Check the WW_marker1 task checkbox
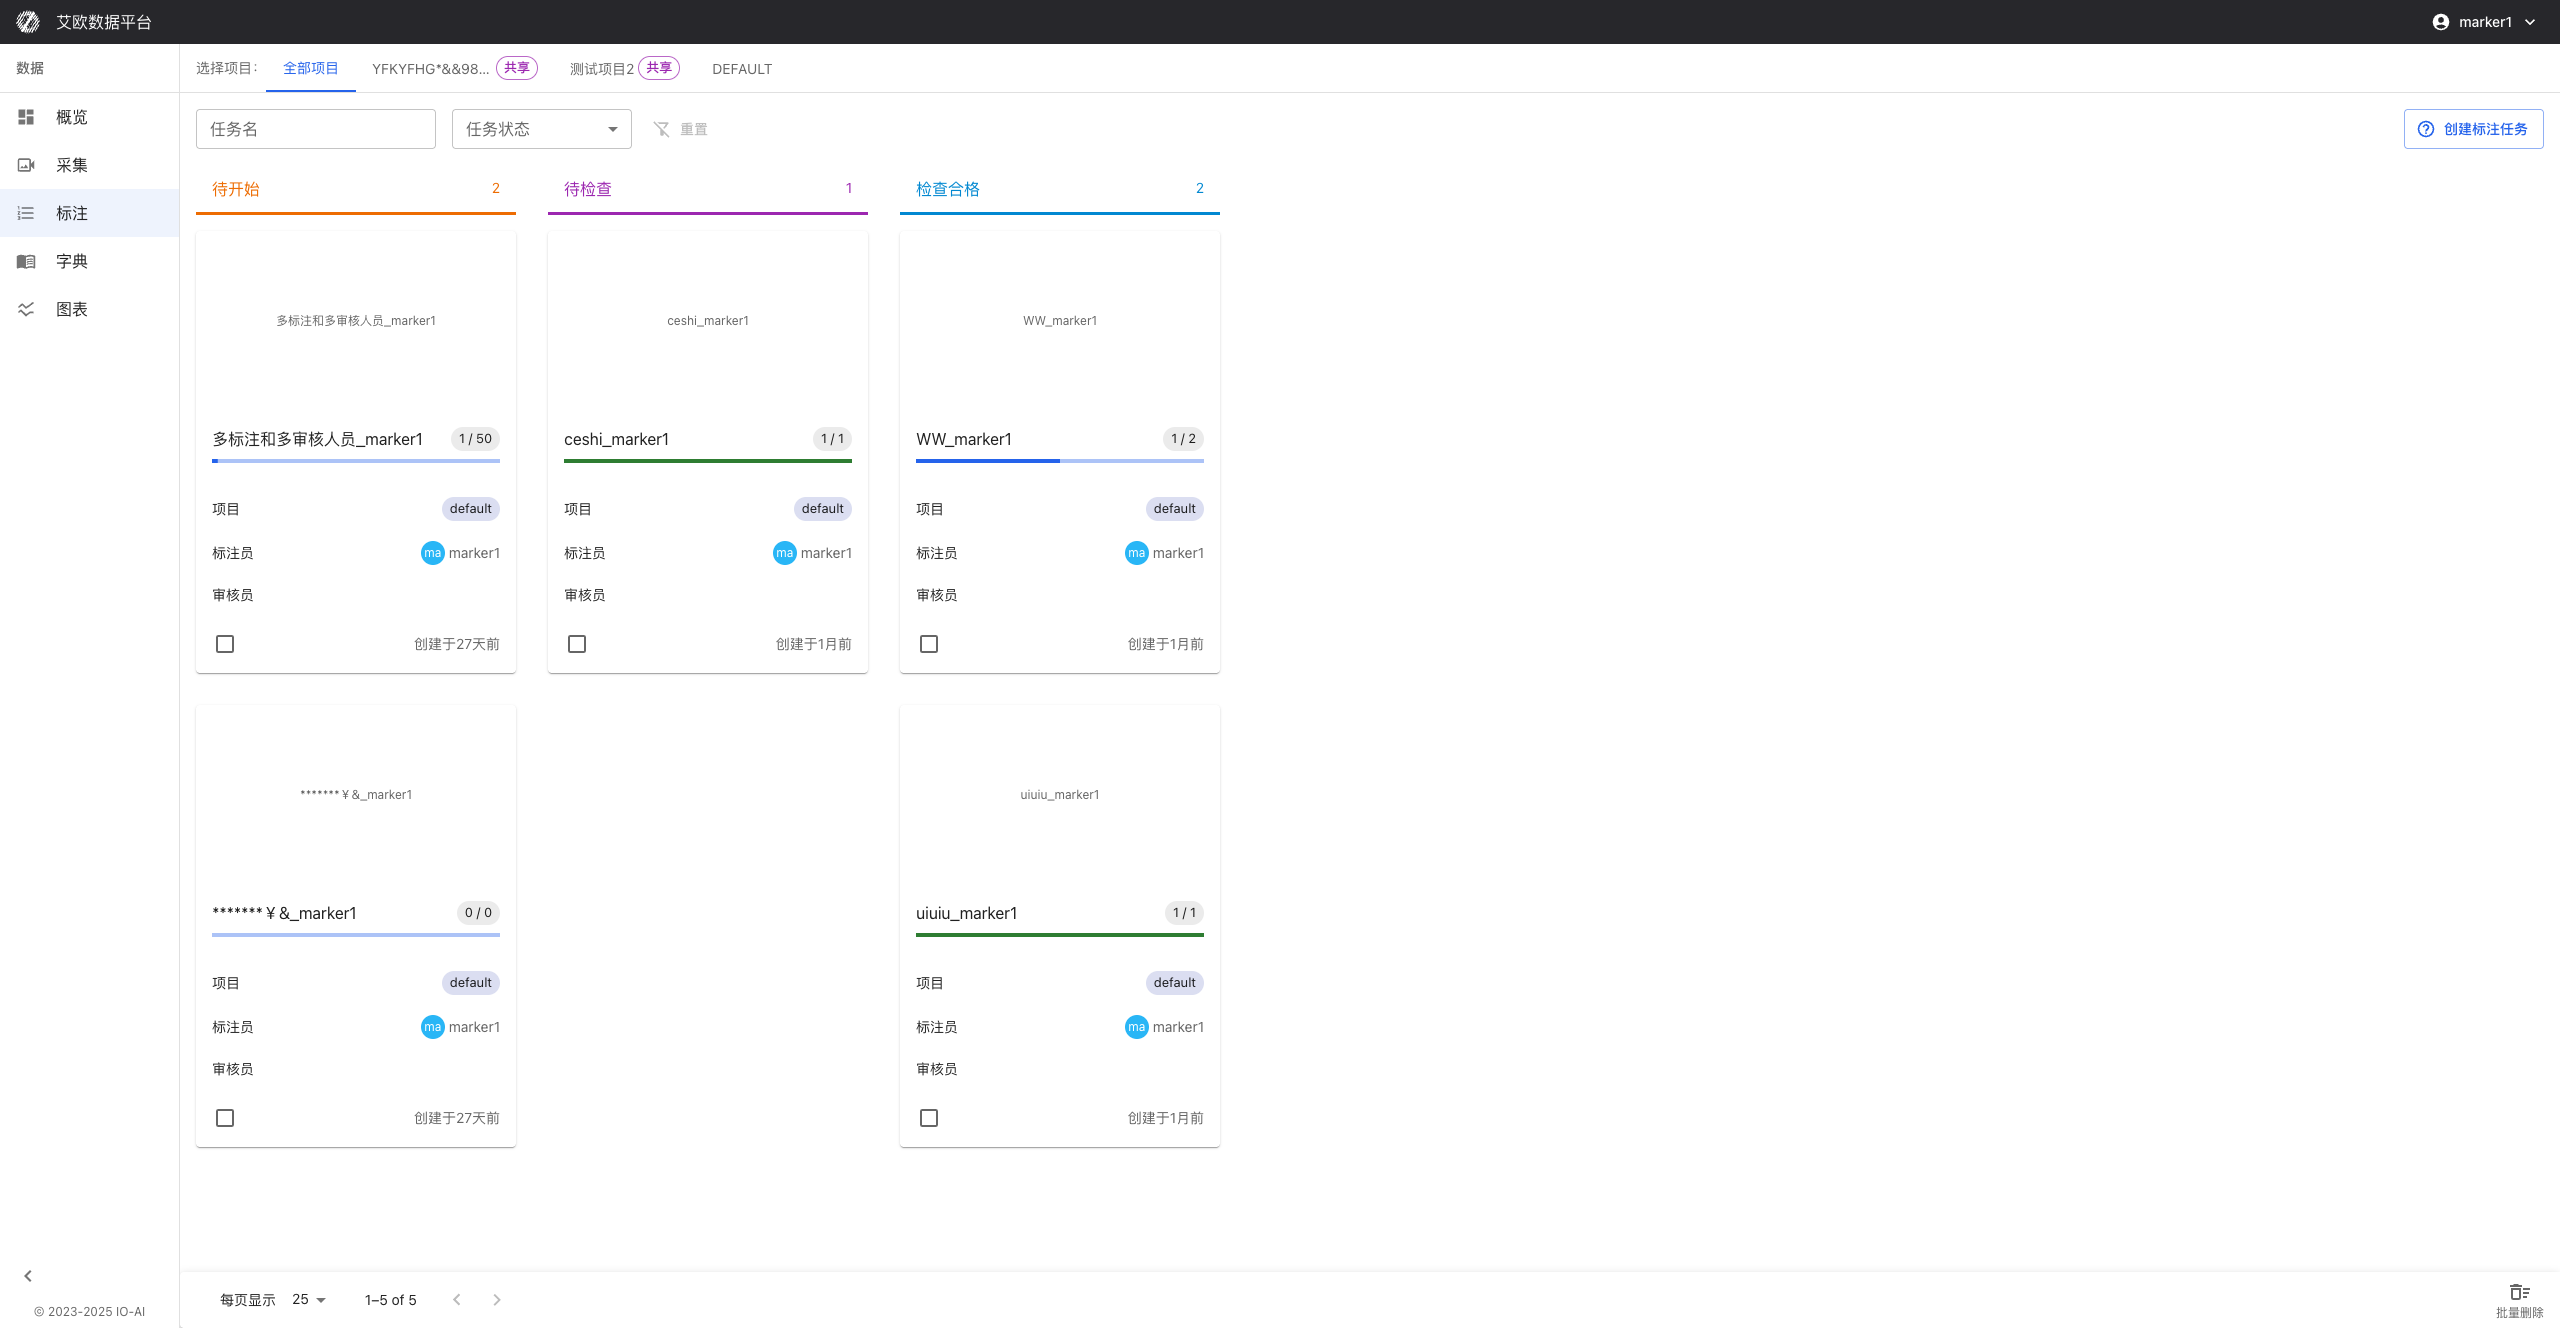The height and width of the screenshot is (1328, 2560). tap(929, 644)
